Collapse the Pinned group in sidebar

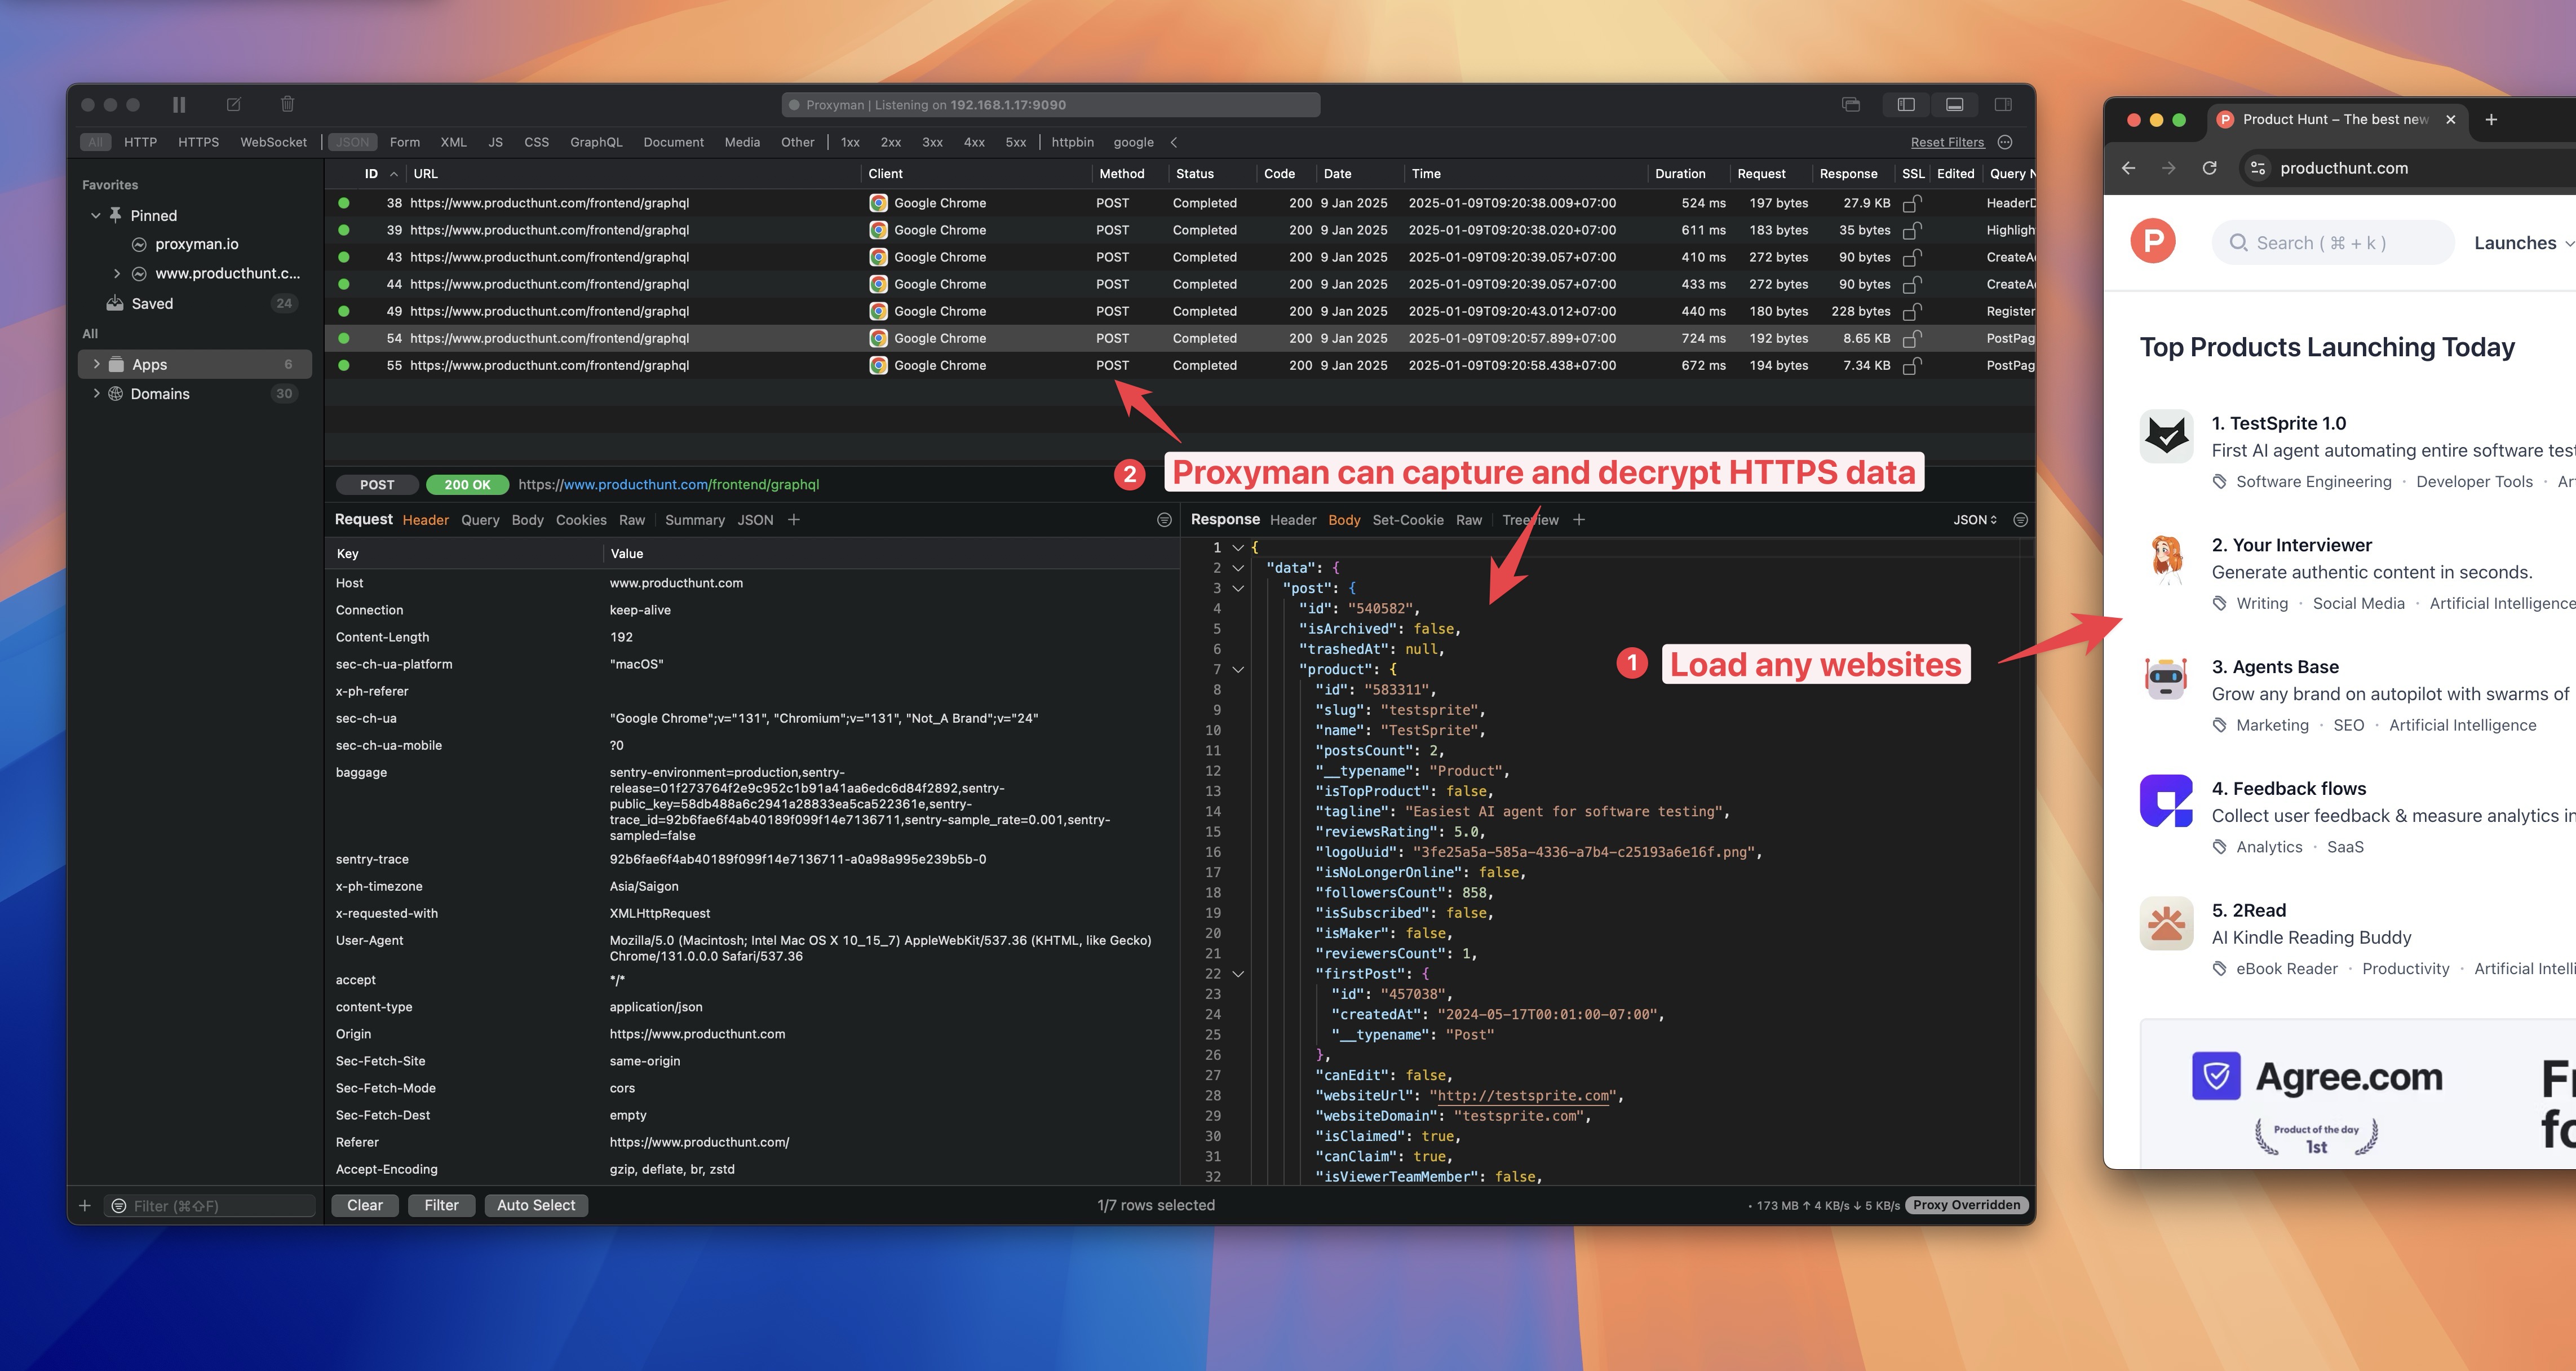[x=96, y=215]
